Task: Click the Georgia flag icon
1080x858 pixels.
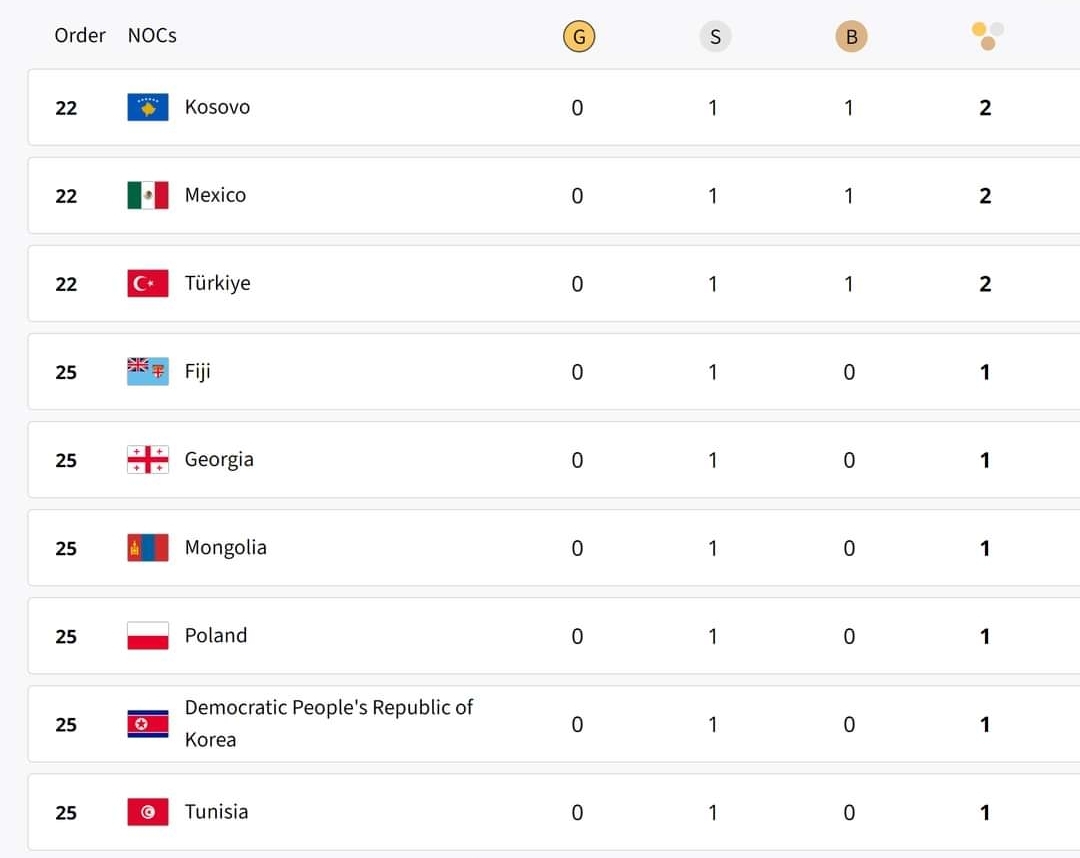Action: click(148, 460)
